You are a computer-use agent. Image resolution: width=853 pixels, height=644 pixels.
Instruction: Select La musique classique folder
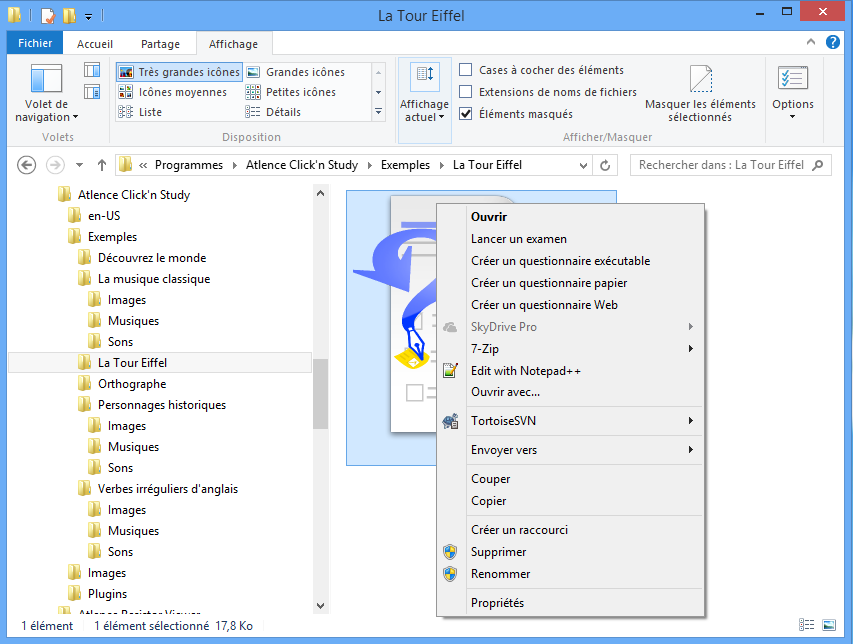pos(154,279)
